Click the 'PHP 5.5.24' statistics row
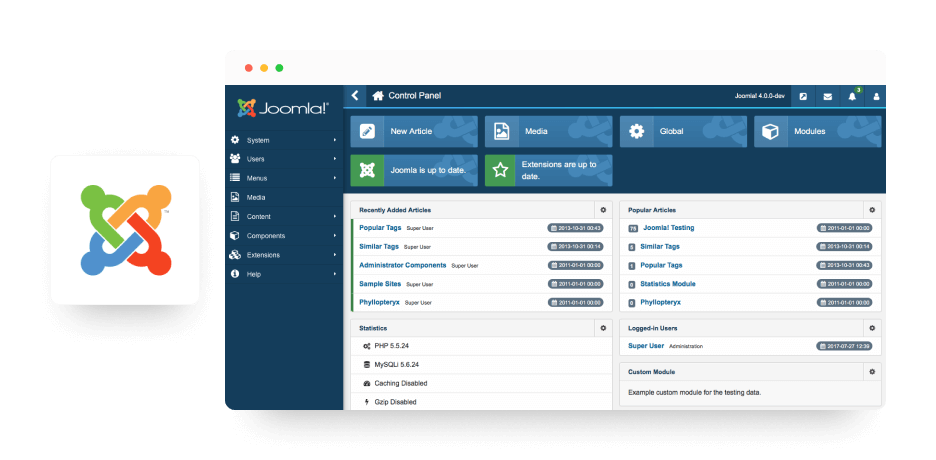 click(482, 345)
